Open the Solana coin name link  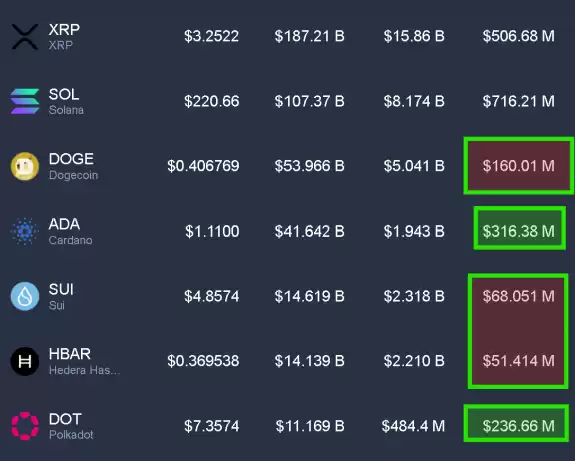pyautogui.click(x=66, y=110)
